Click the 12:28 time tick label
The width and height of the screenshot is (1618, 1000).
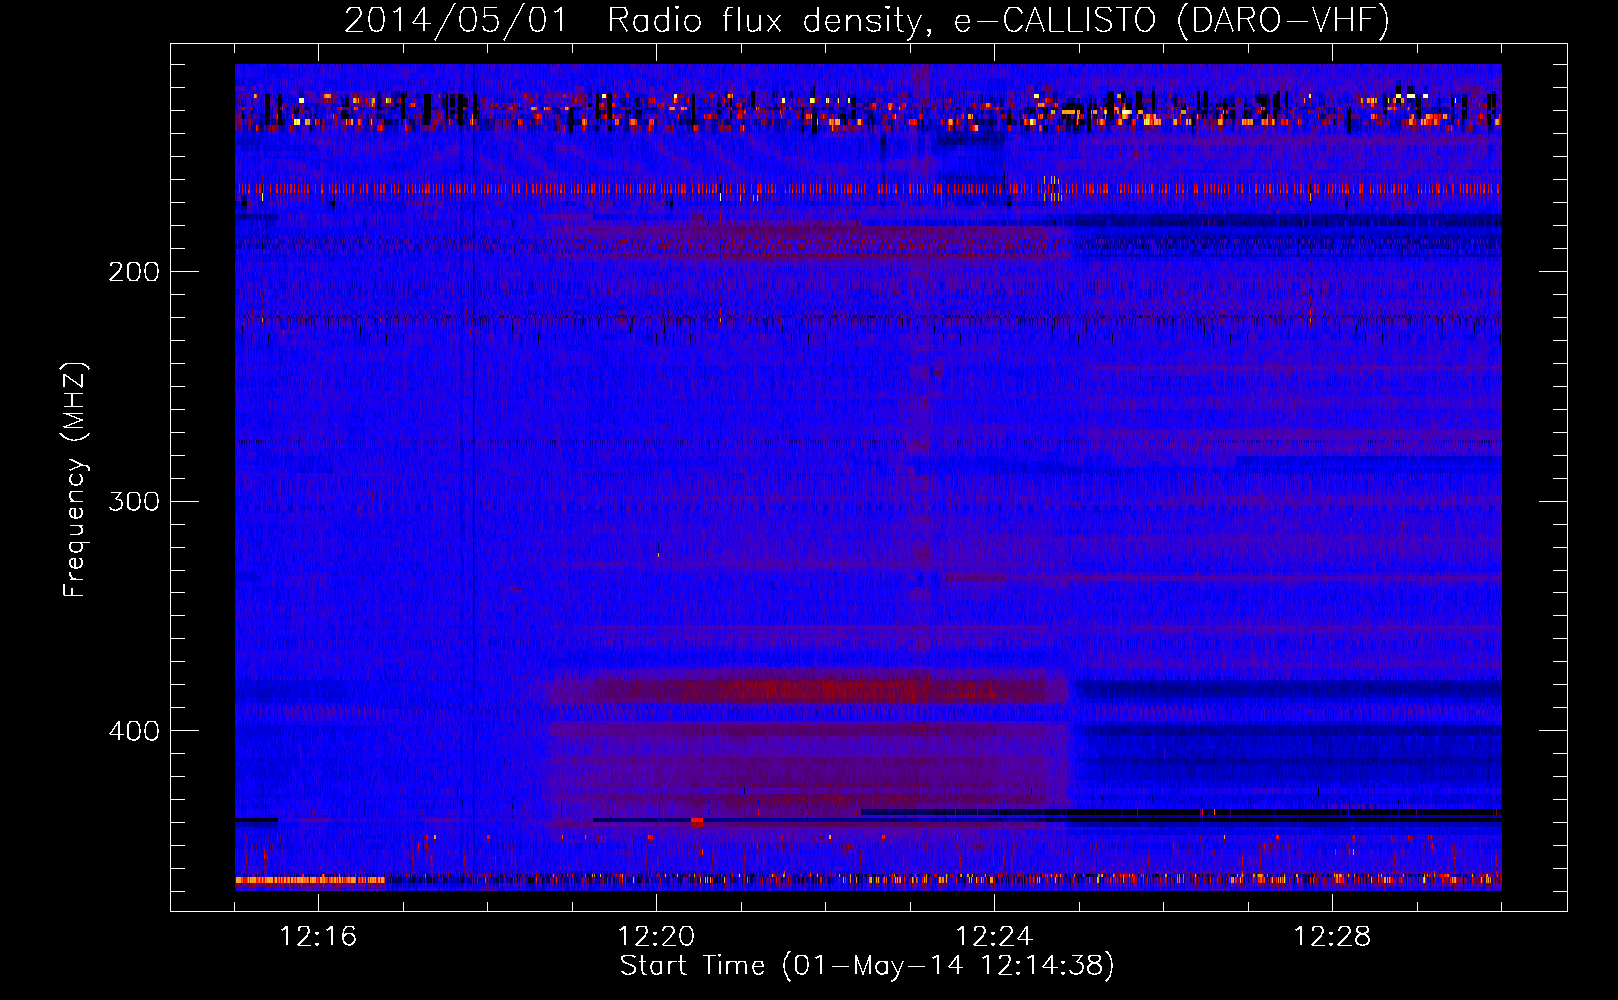click(1332, 937)
